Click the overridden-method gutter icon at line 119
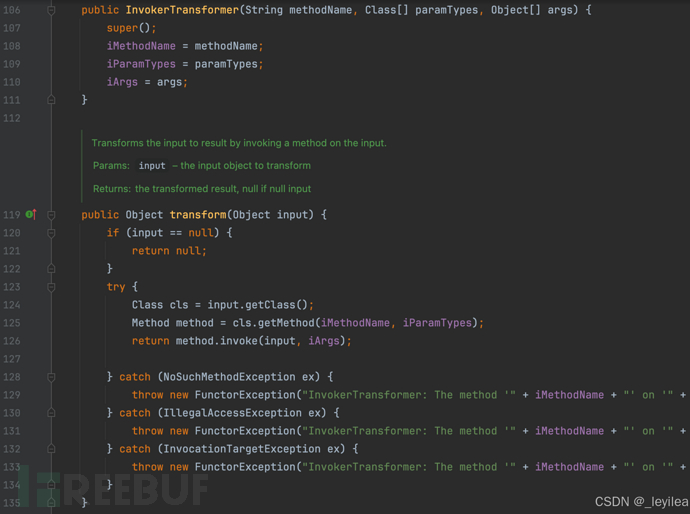This screenshot has height=514, width=690. pos(31,214)
